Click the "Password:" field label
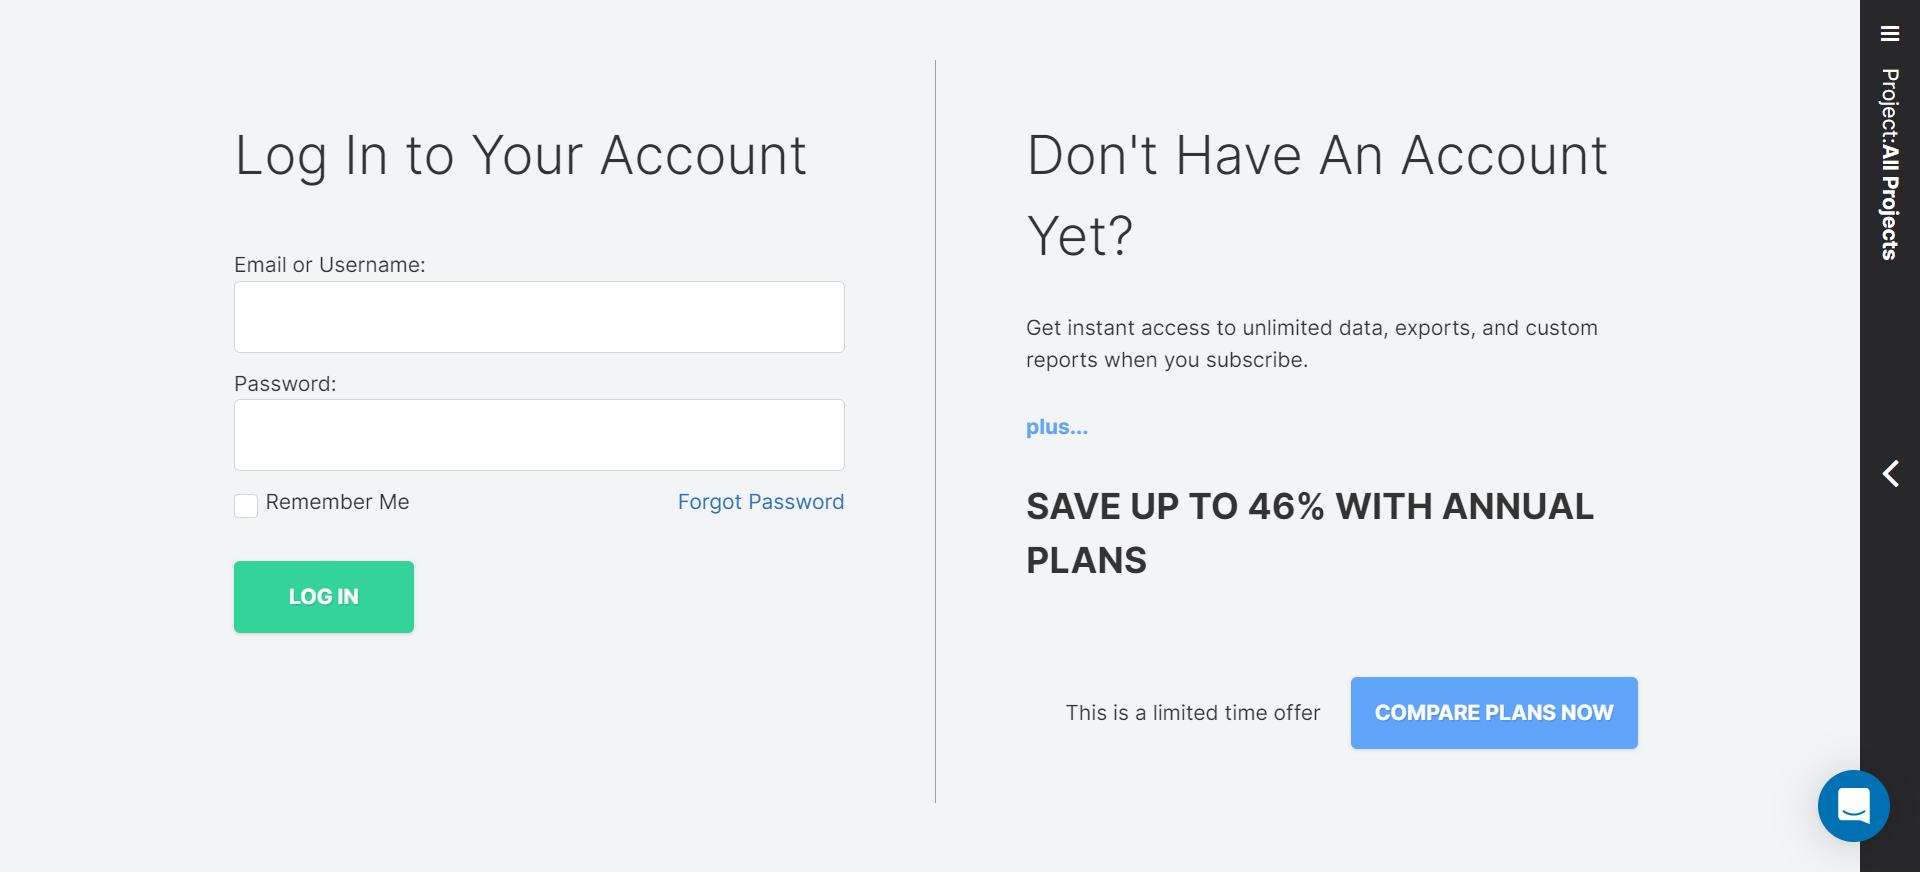Screen dimensions: 1920x872 tap(285, 384)
